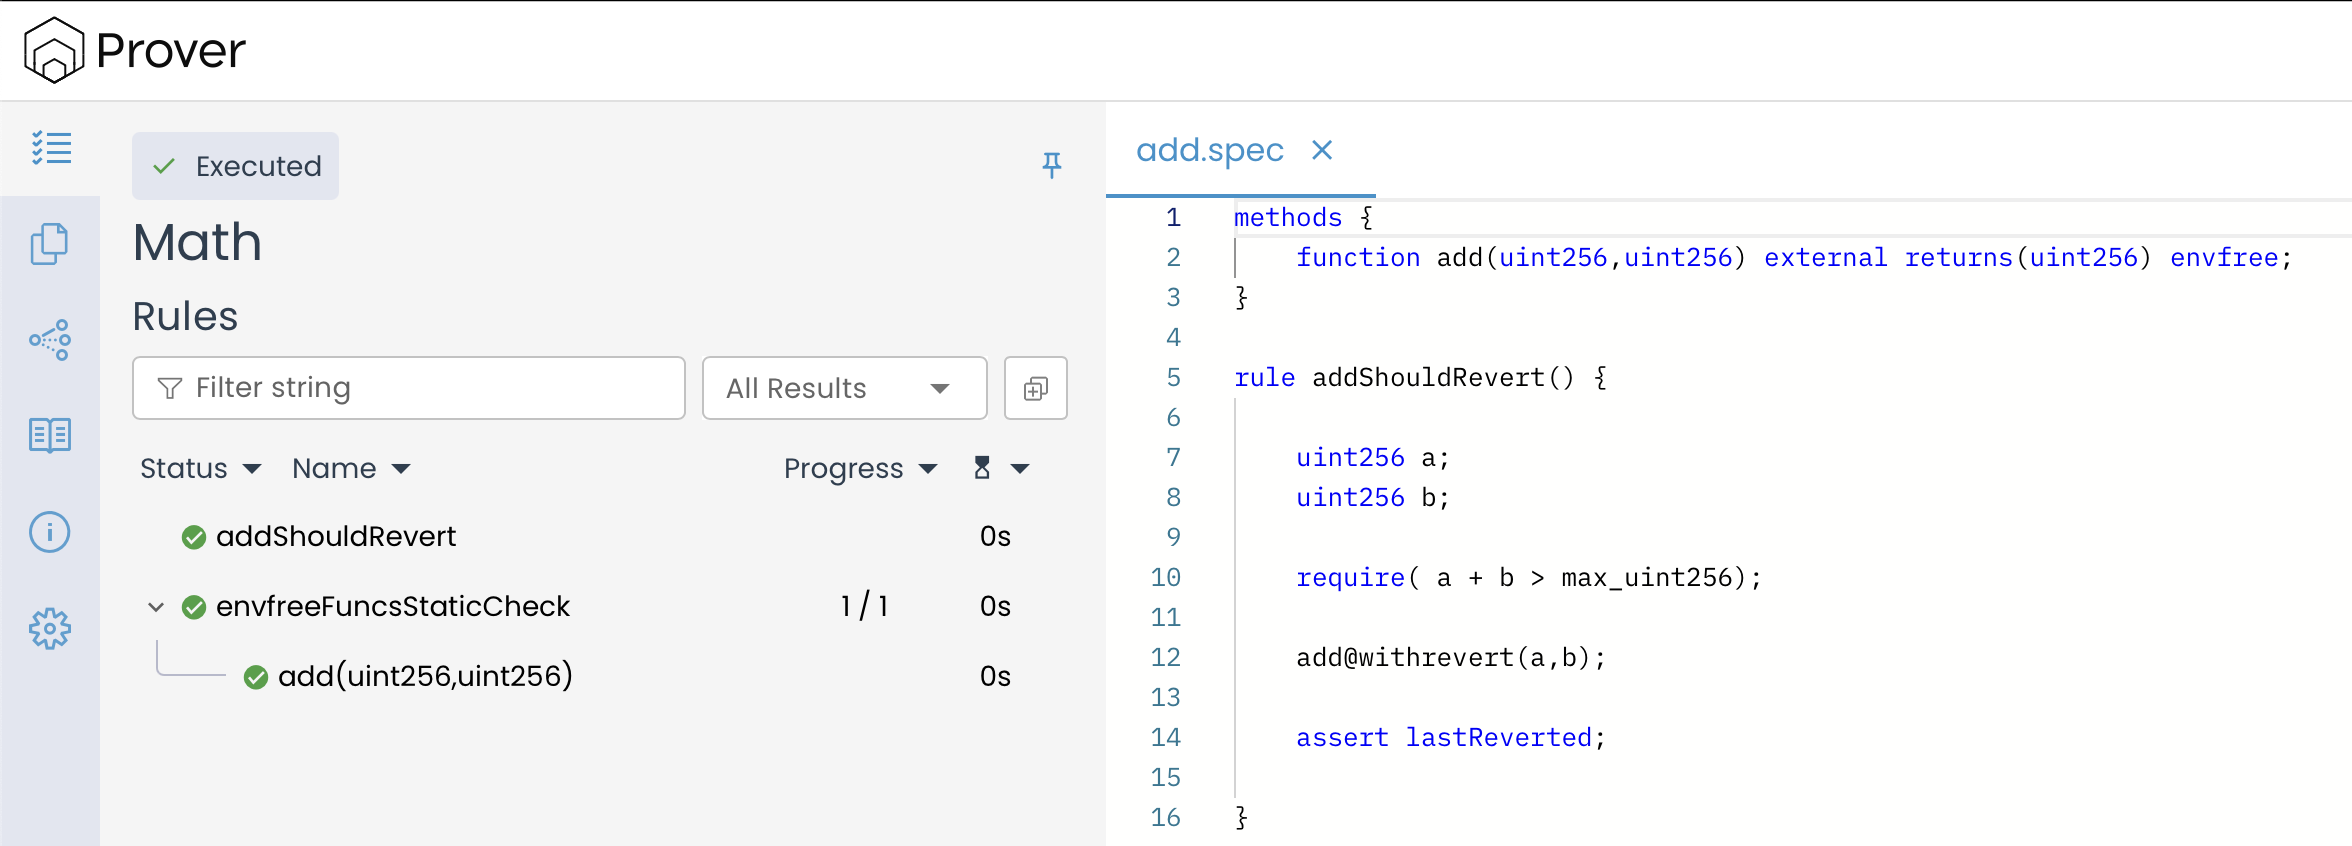
Task: Open the call graph sidebar icon
Action: (x=49, y=340)
